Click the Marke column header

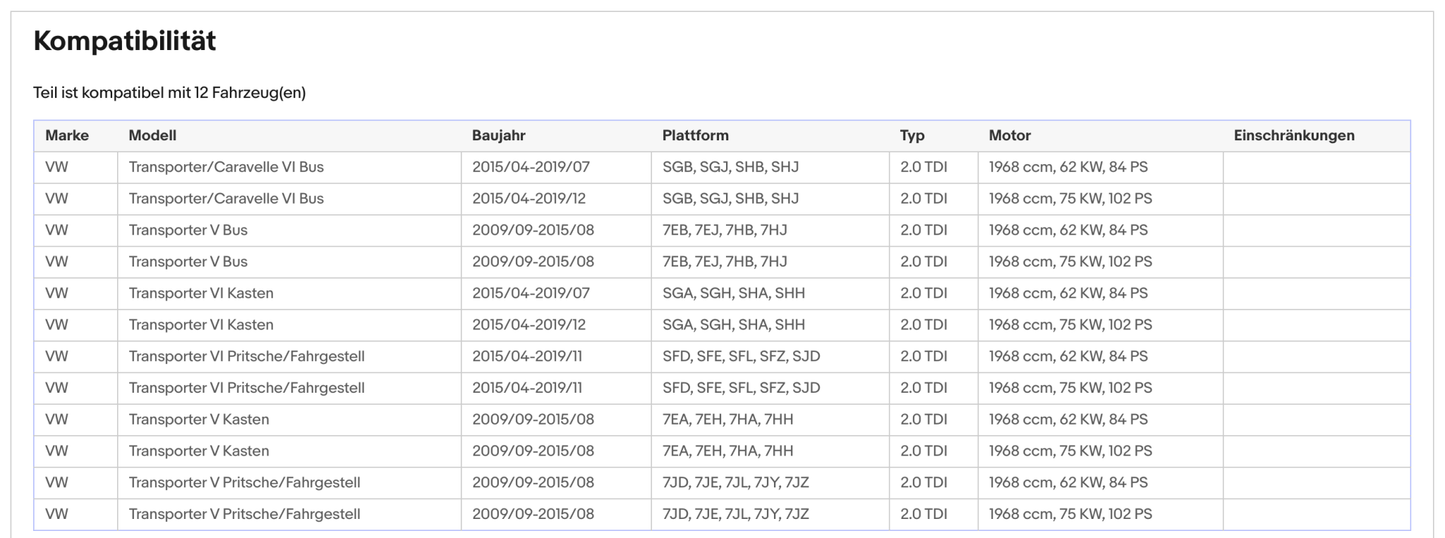pos(67,135)
